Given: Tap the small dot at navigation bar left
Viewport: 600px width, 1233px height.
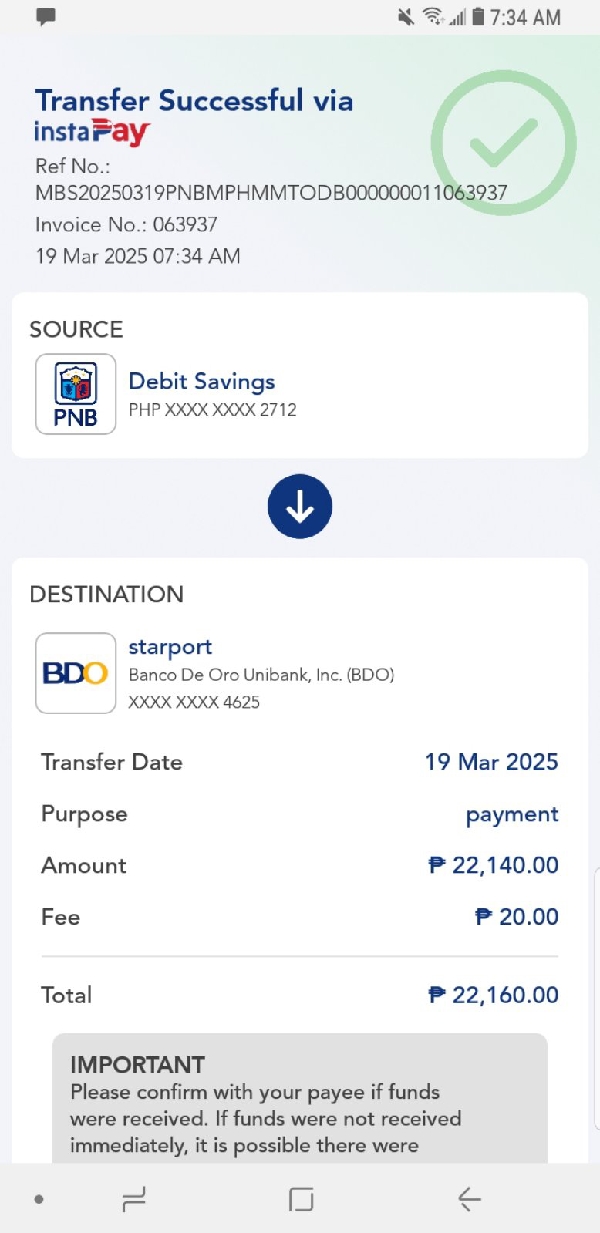Looking at the screenshot, I should click(38, 1199).
